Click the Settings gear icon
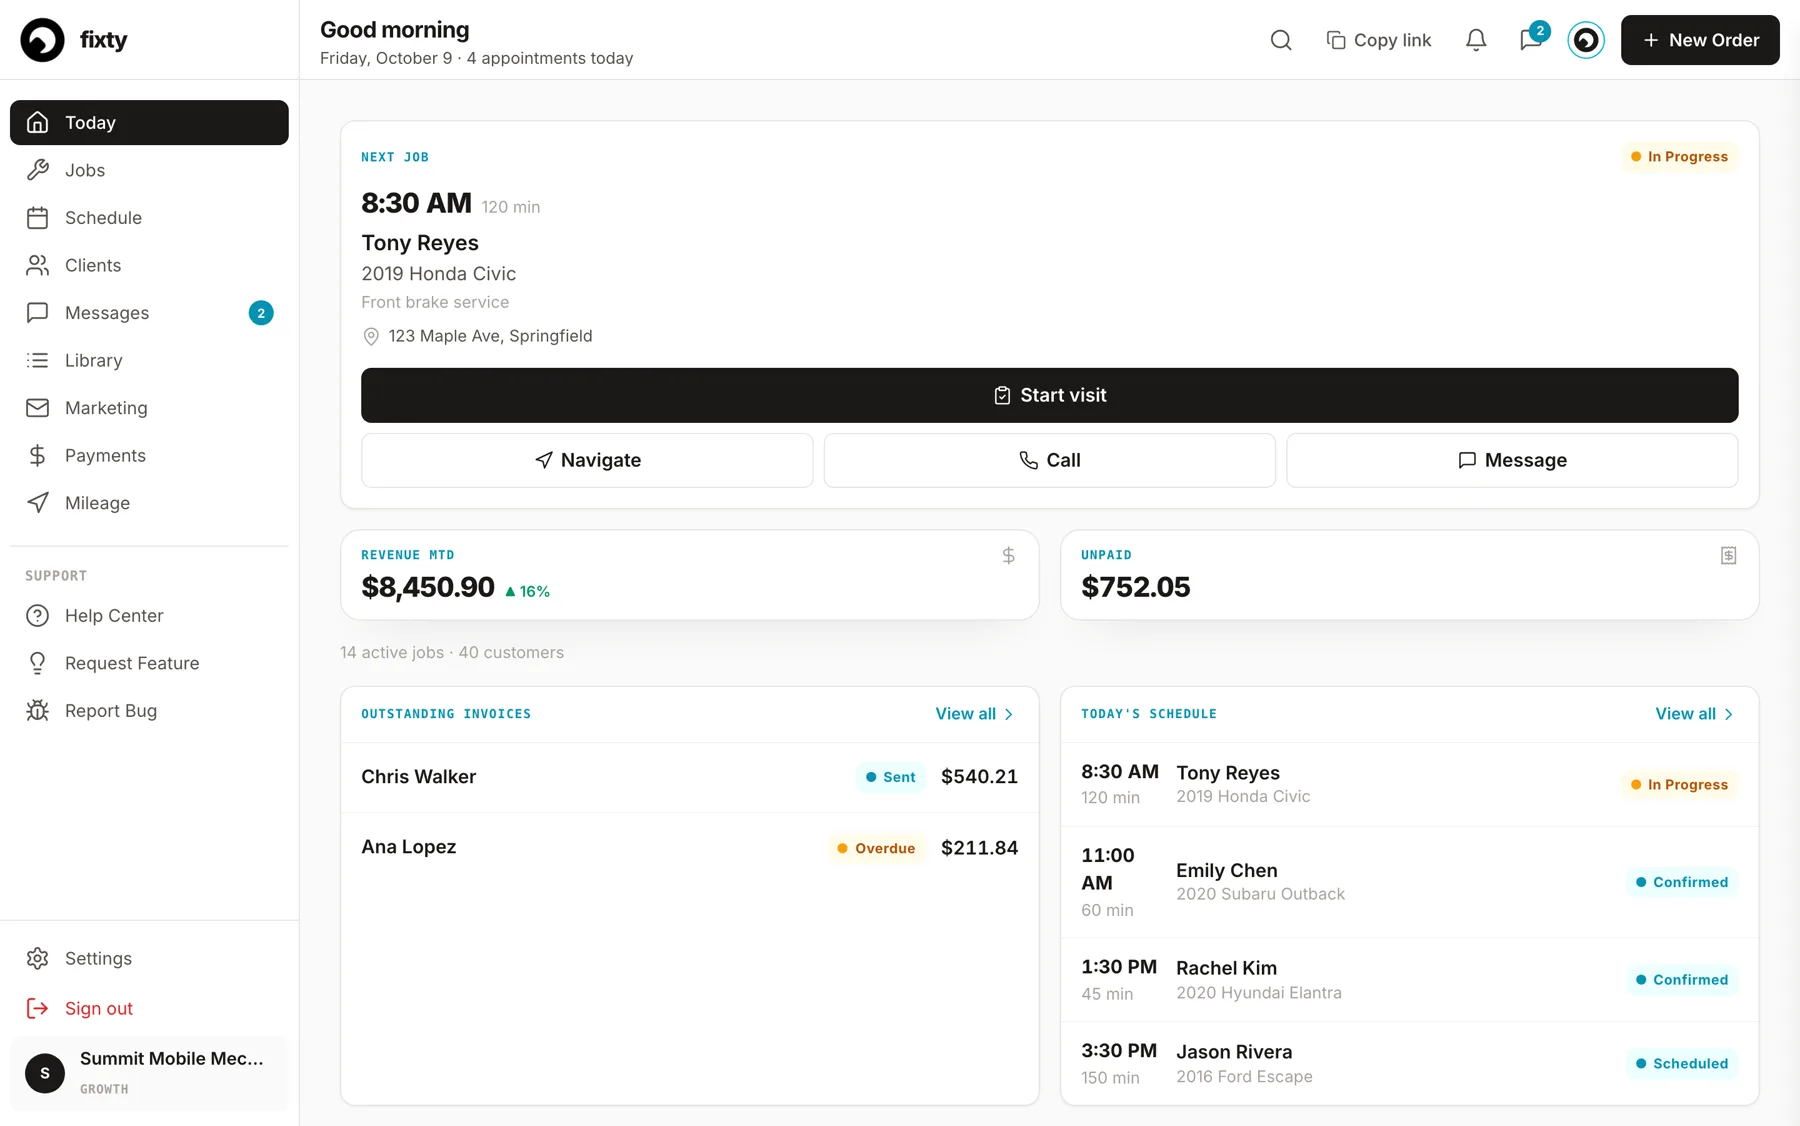1800x1126 pixels. pyautogui.click(x=38, y=958)
